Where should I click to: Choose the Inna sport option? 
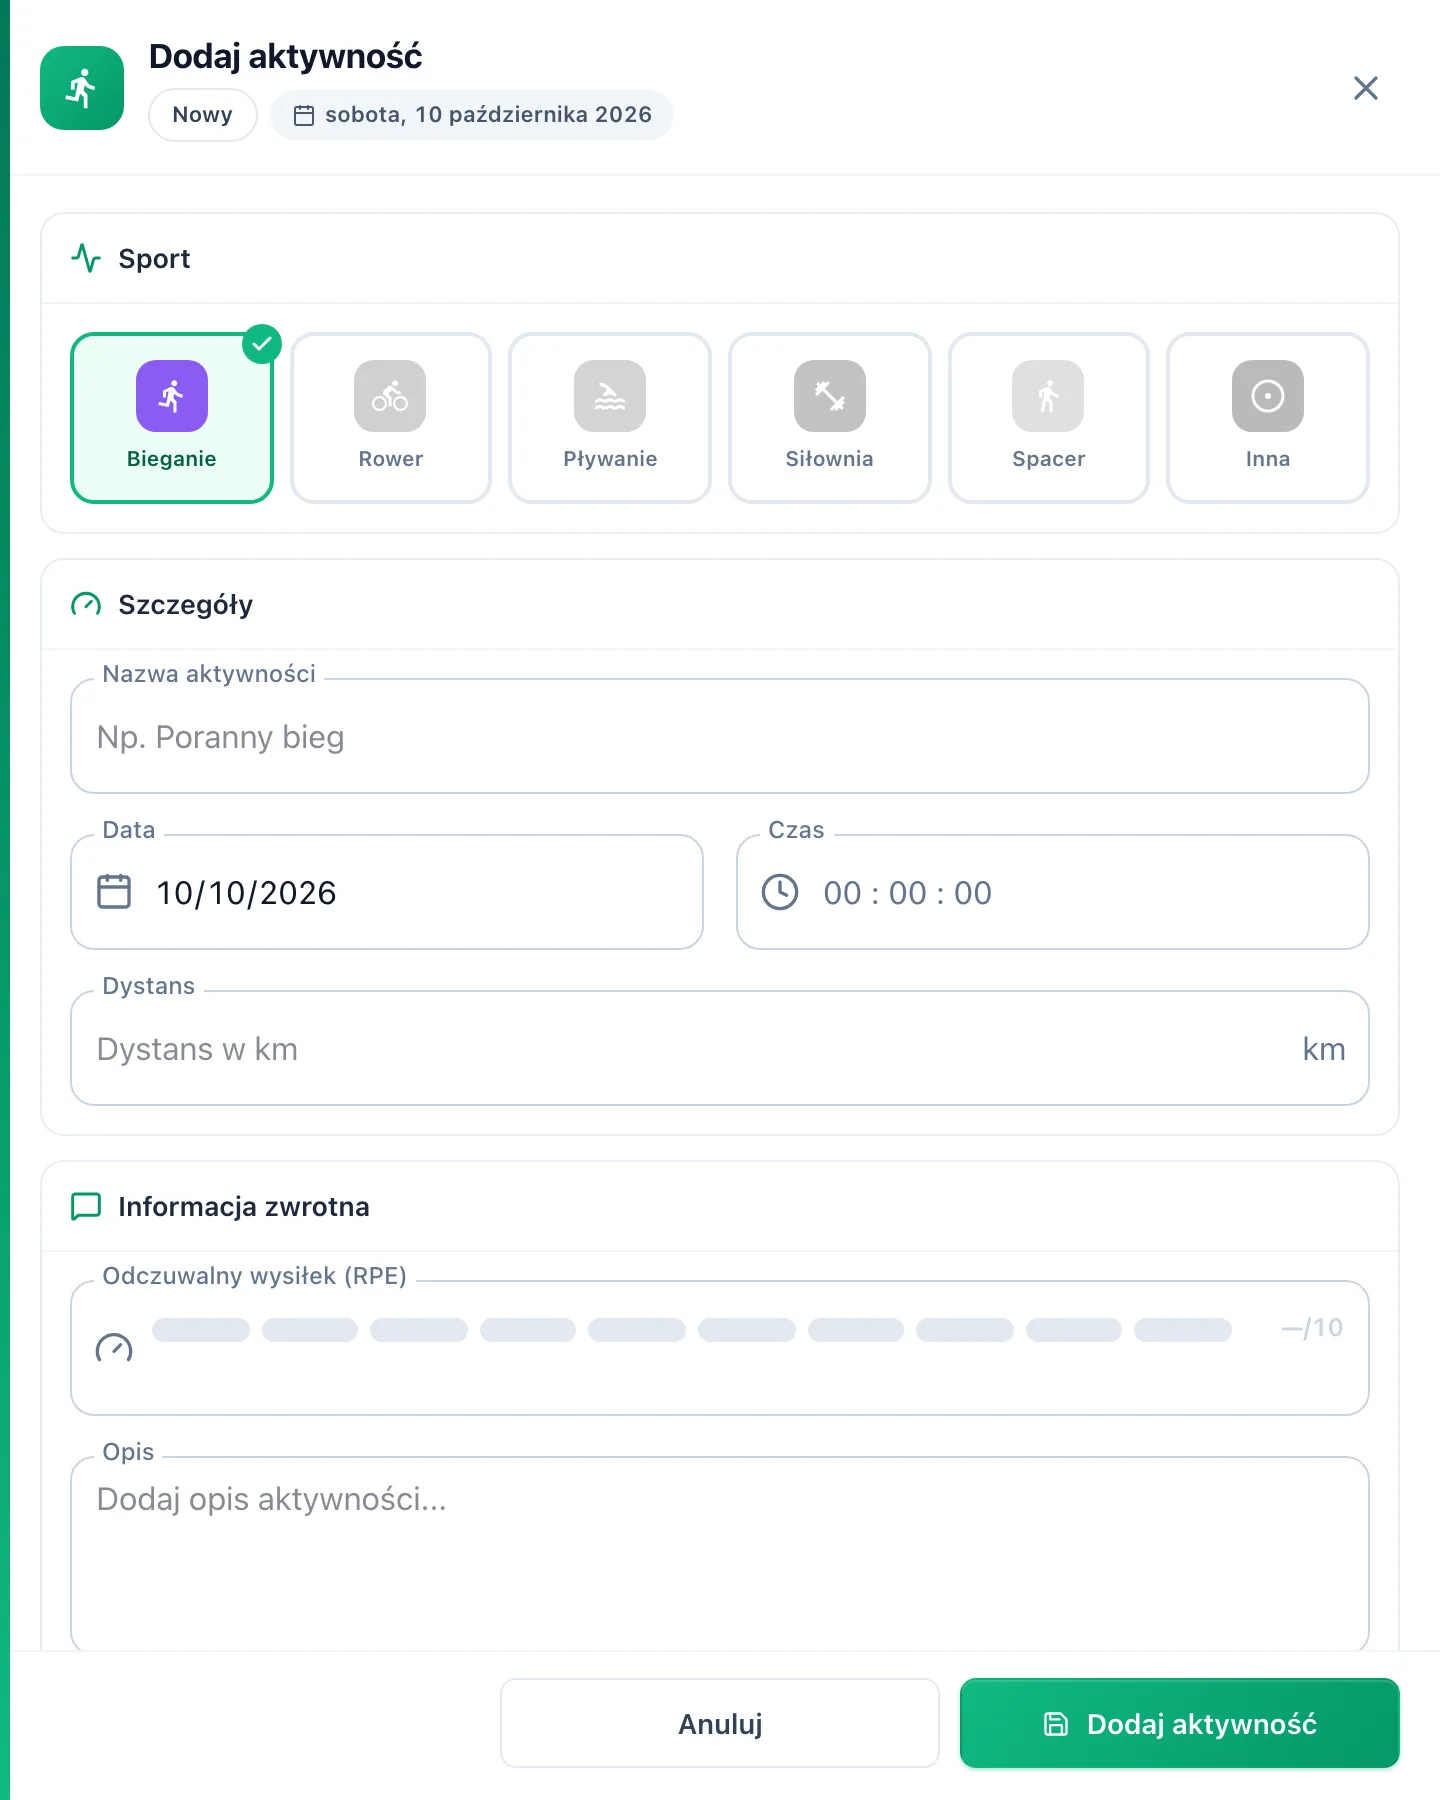1268,418
